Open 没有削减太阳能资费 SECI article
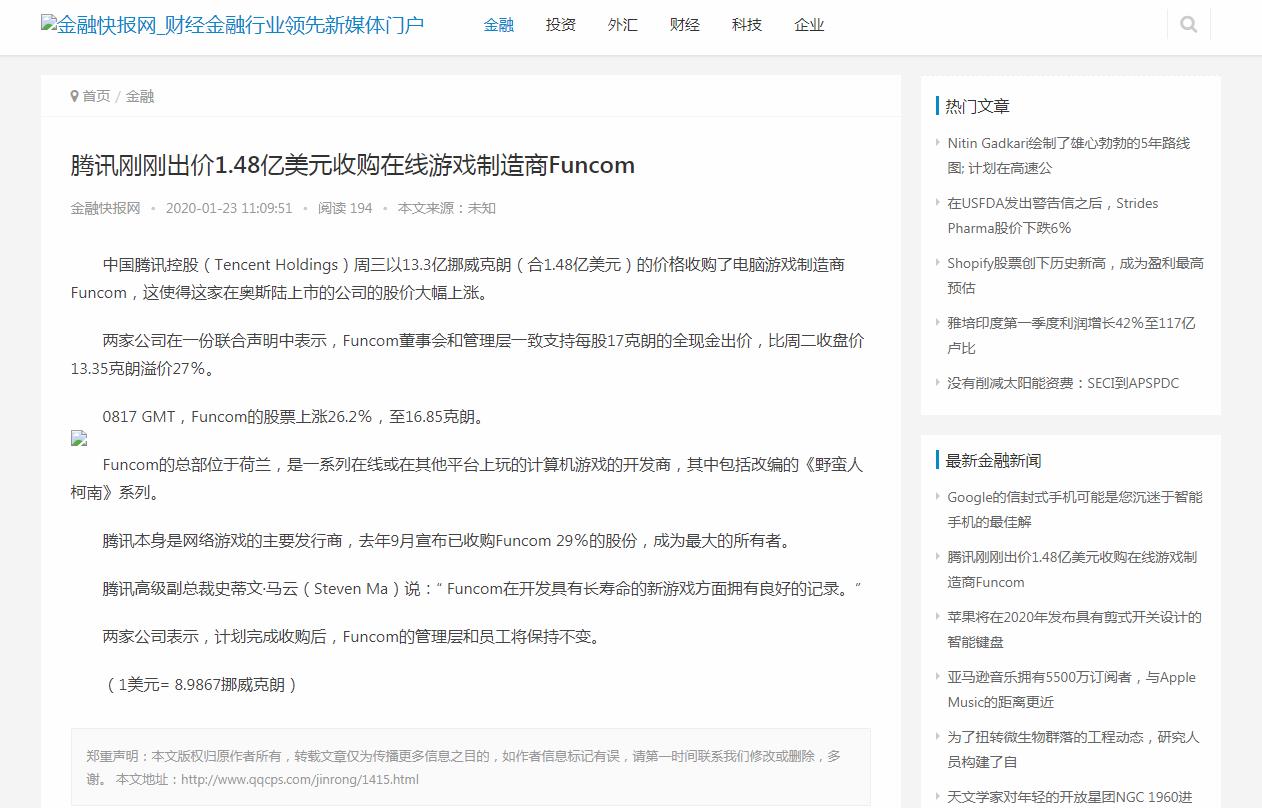The image size is (1262, 808). click(x=1063, y=383)
